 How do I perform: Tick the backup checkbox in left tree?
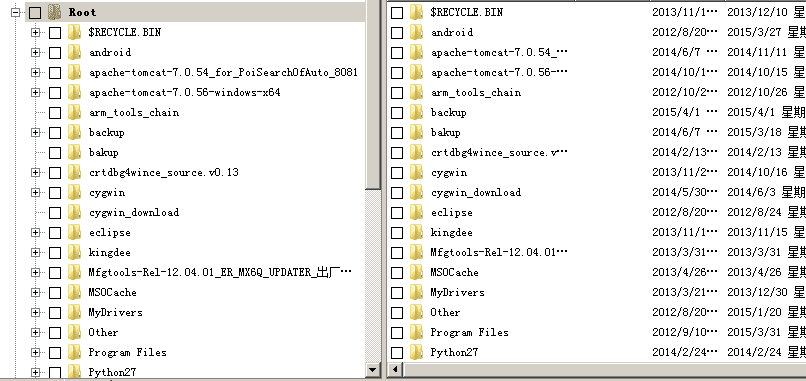click(x=55, y=133)
